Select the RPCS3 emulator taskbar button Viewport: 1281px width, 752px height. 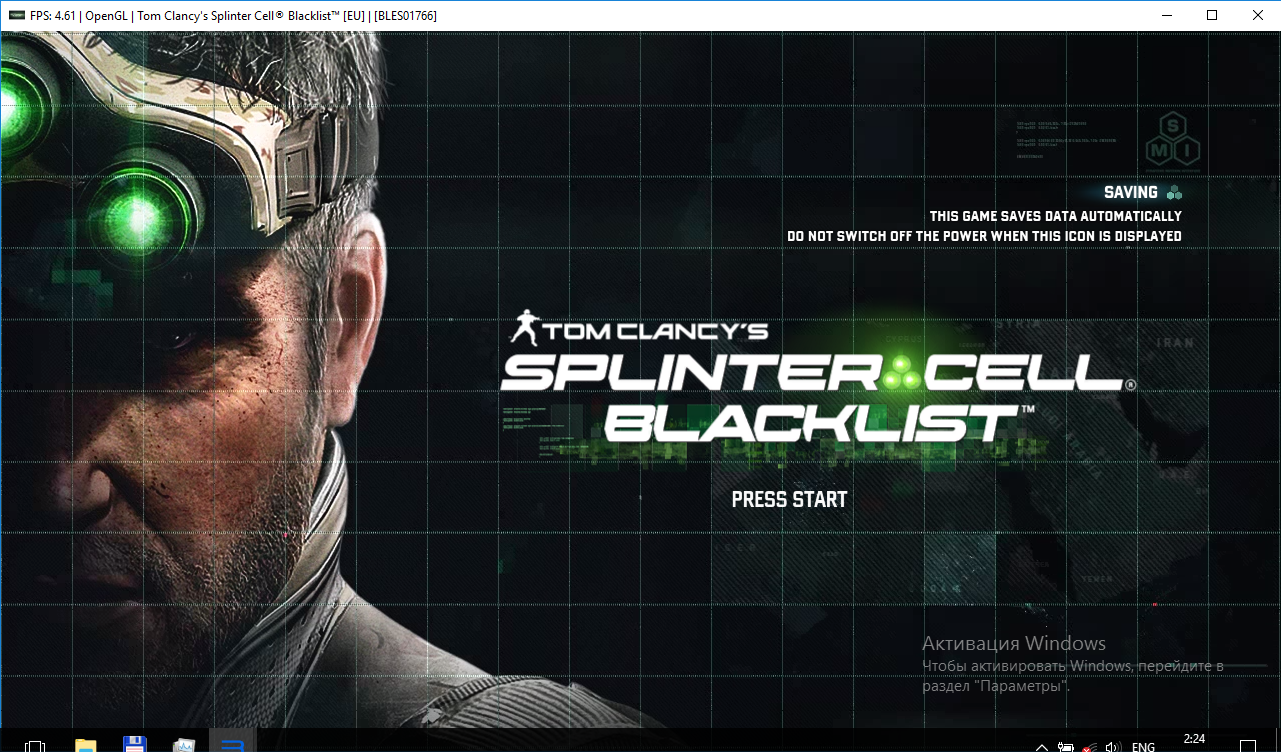coord(233,745)
